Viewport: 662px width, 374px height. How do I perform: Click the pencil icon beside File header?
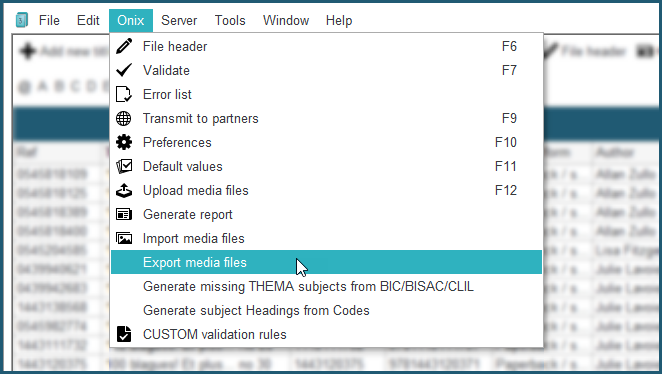pos(124,46)
